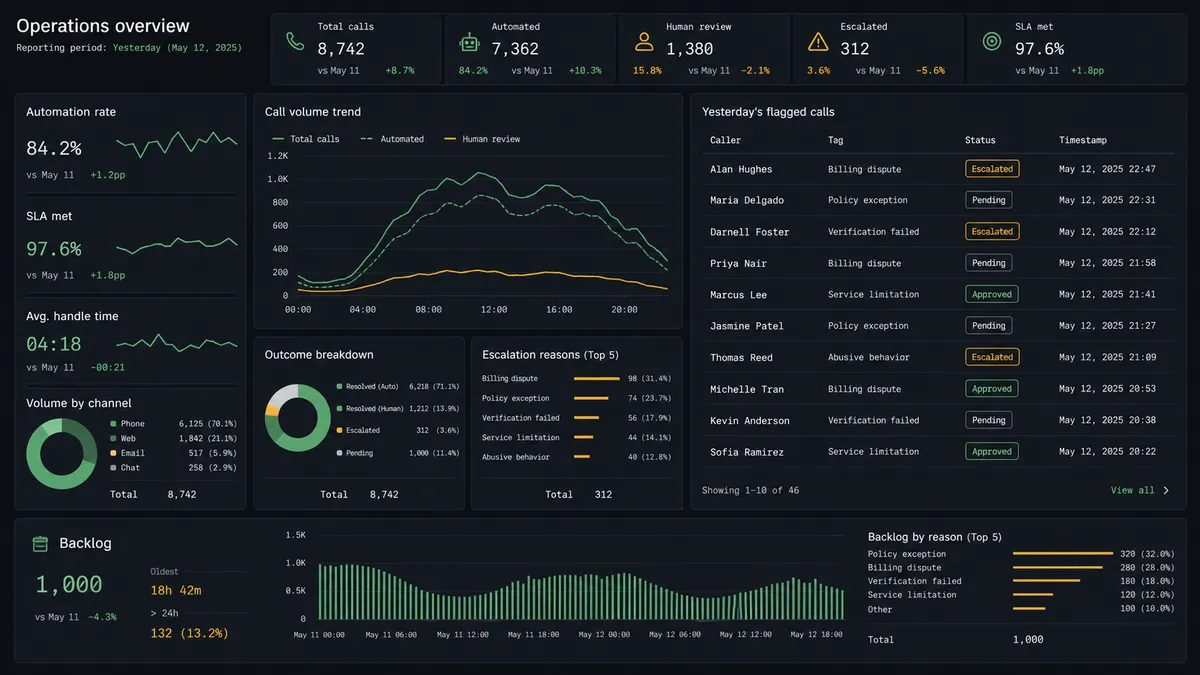Click the oldest backlog value 18h 42m
Image resolution: width=1200 pixels, height=675 pixels.
[176, 590]
